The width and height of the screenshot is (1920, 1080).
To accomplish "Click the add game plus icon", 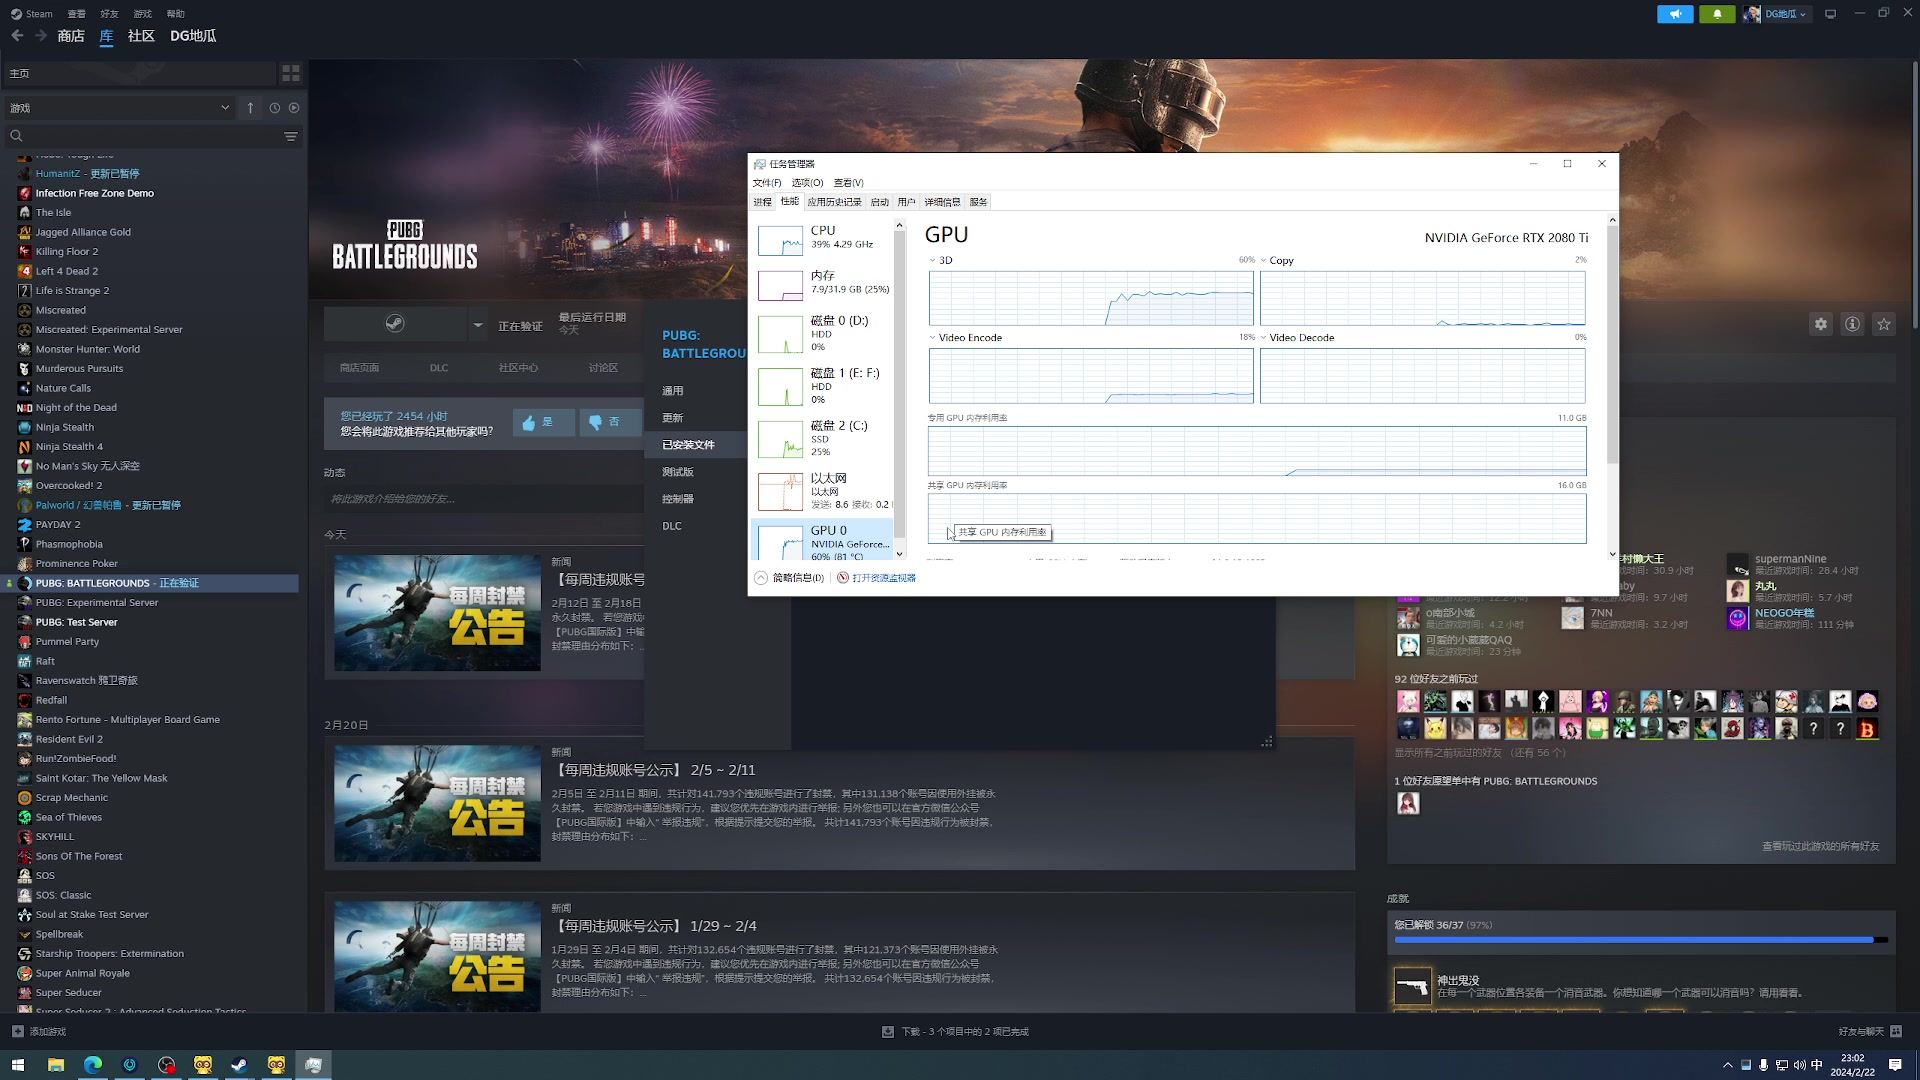I will [x=17, y=1031].
